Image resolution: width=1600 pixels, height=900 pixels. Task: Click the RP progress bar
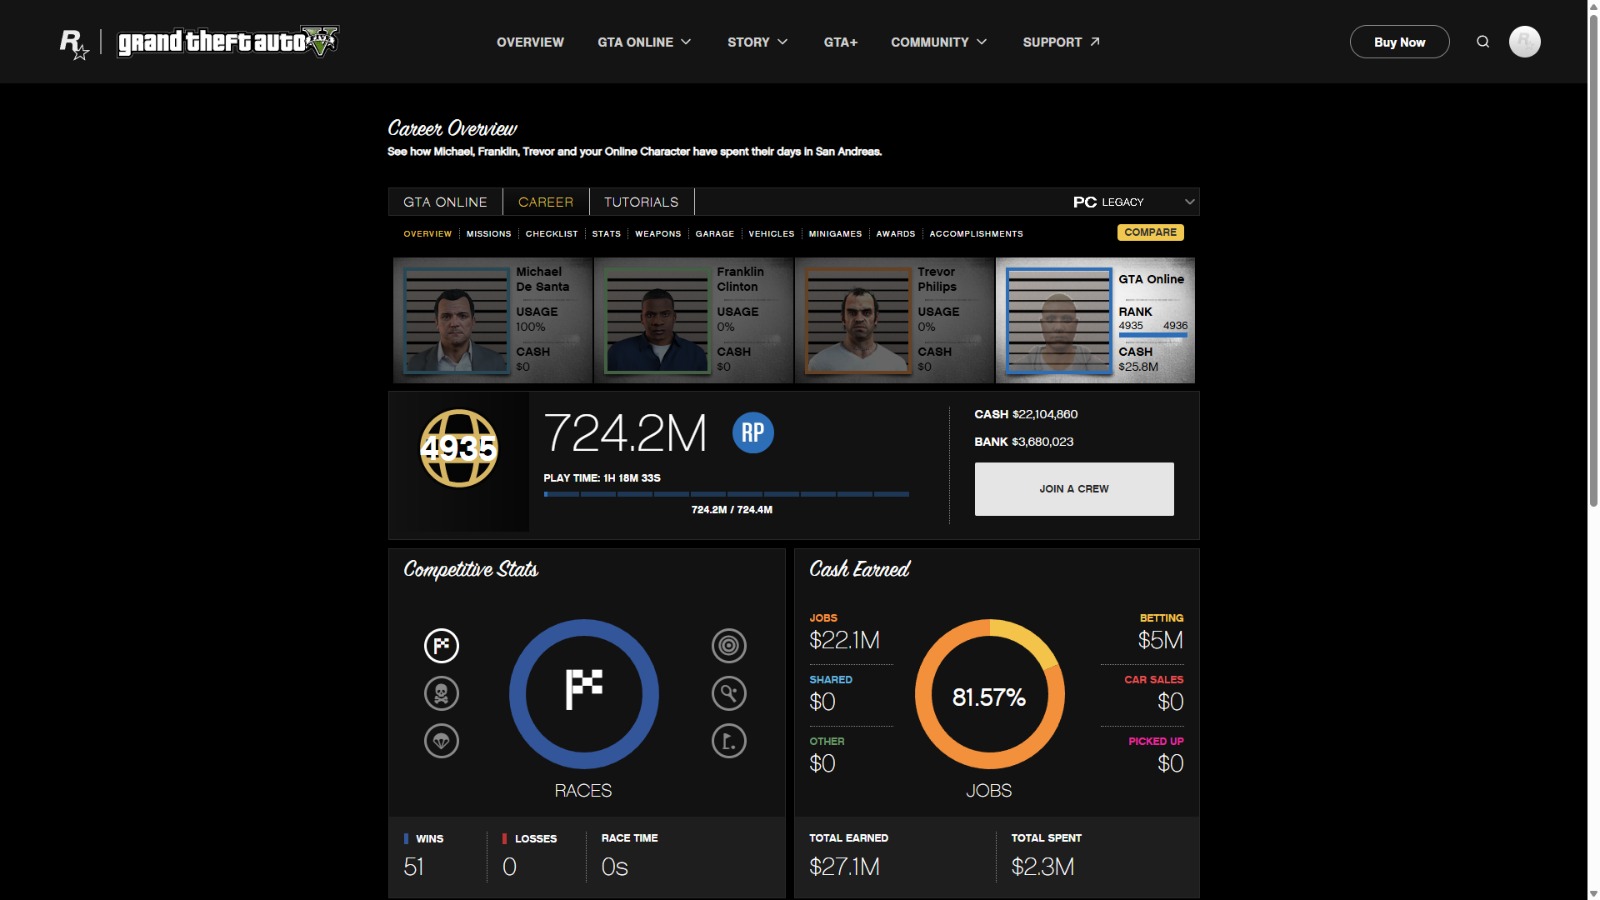pos(726,494)
